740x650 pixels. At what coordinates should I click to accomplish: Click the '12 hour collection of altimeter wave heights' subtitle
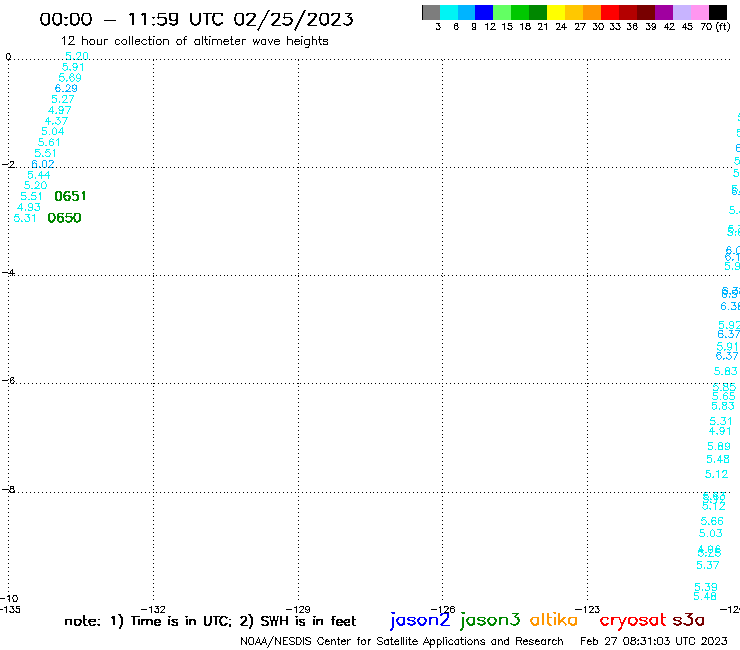(195, 41)
